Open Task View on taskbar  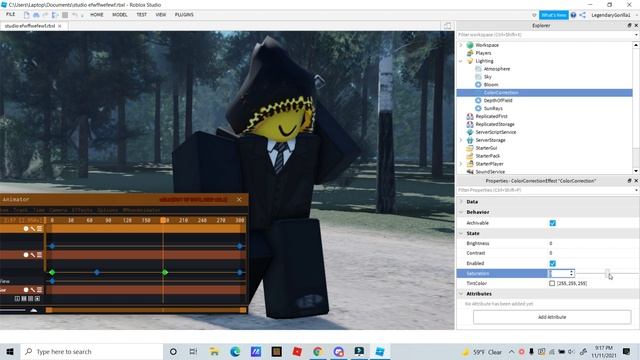(x=193, y=351)
